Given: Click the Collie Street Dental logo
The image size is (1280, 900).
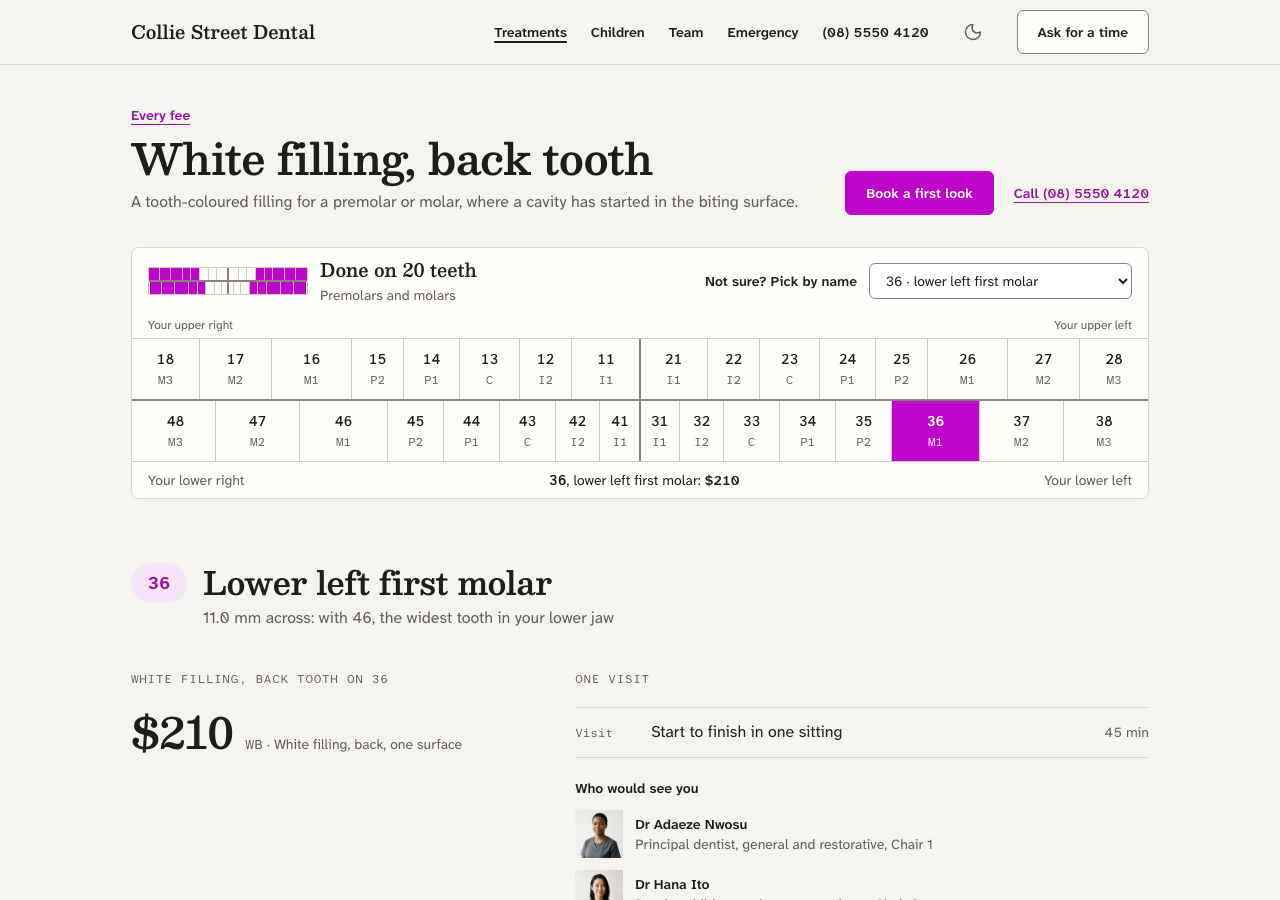Looking at the screenshot, I should click(x=223, y=32).
